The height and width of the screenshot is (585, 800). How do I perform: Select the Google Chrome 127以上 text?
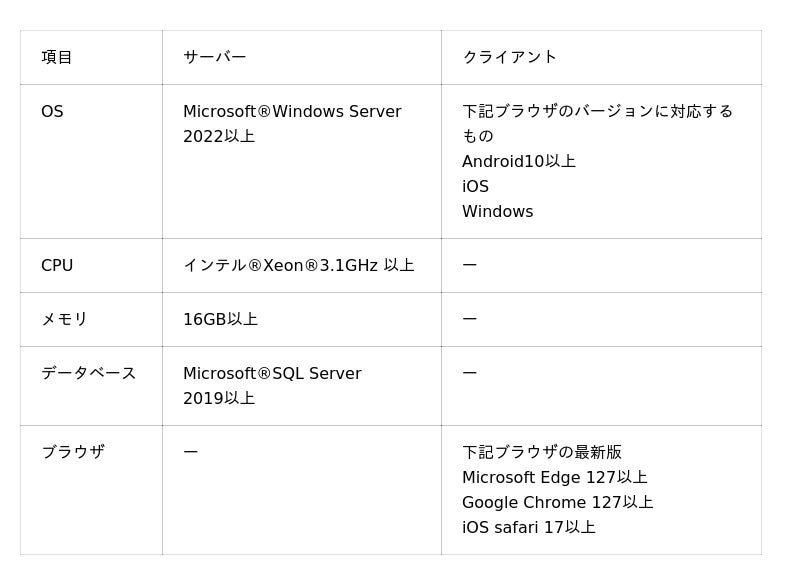click(x=557, y=503)
